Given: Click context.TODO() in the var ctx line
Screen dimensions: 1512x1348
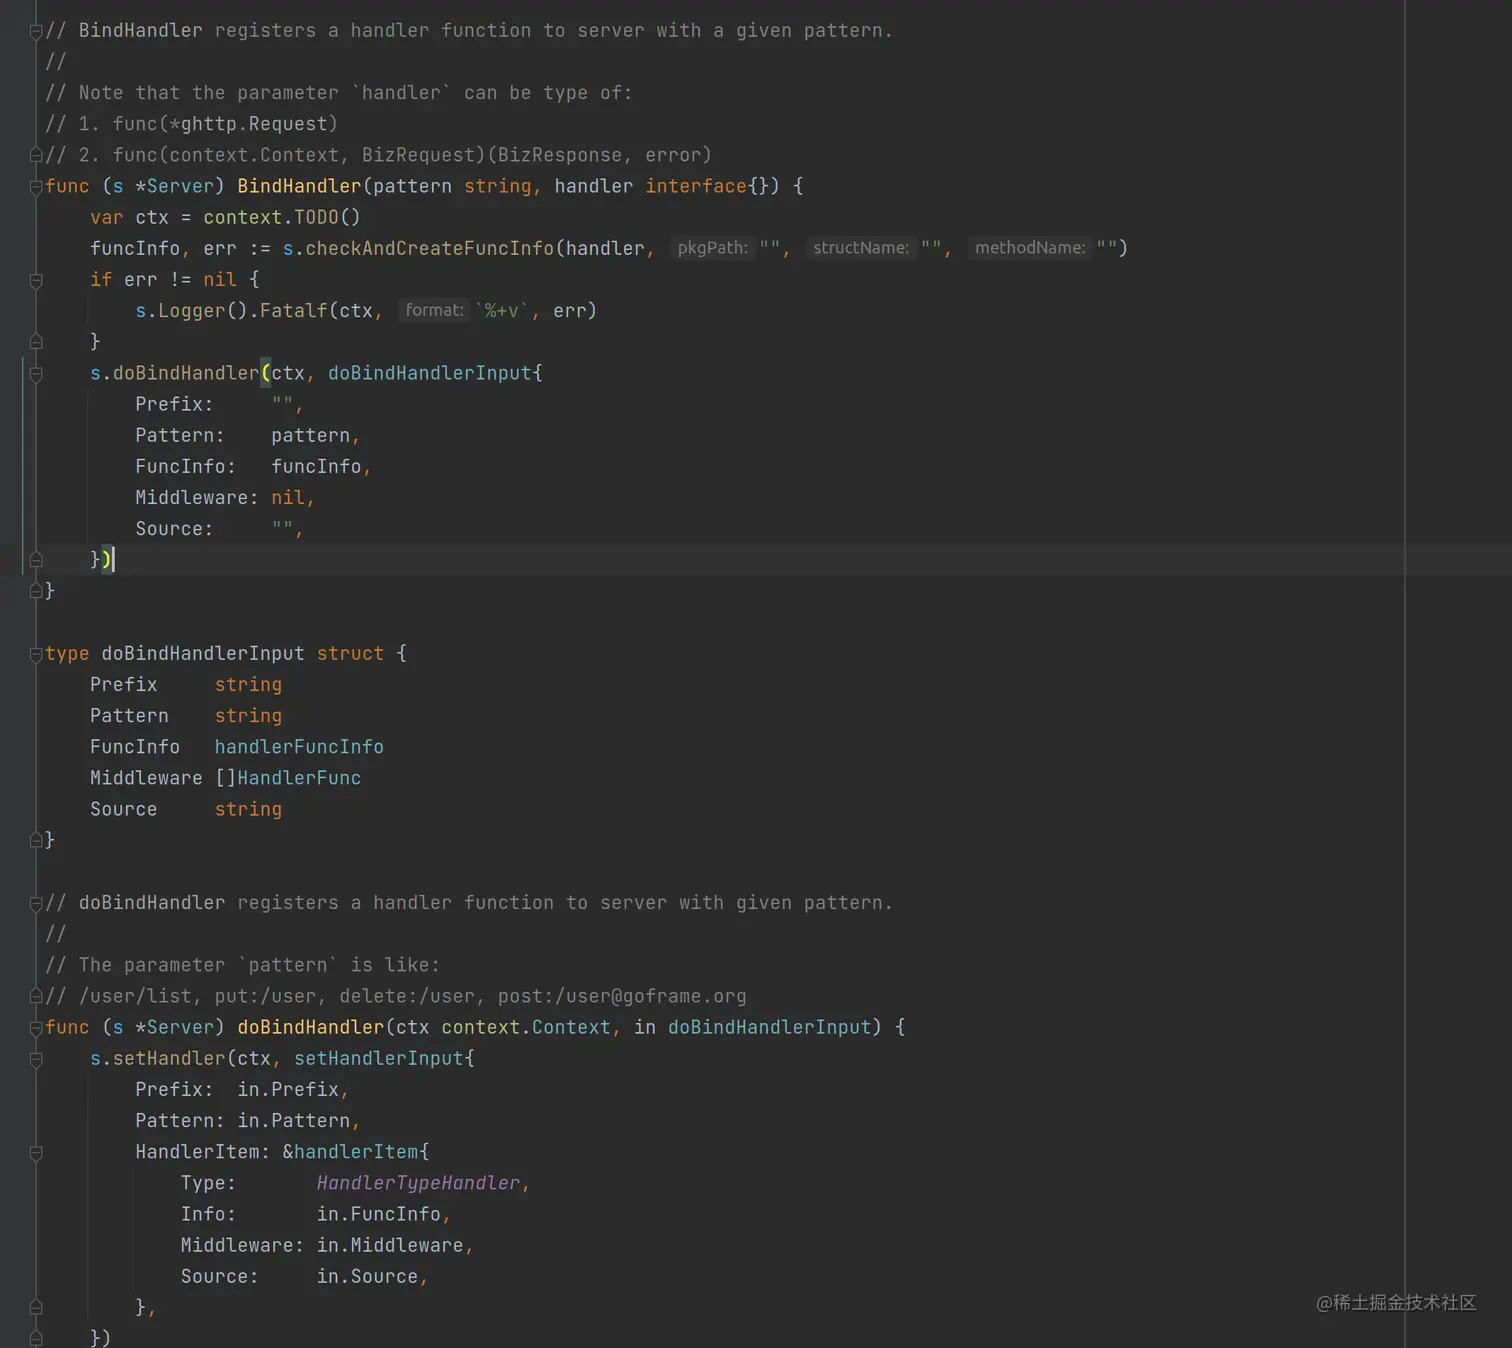Looking at the screenshot, I should tap(282, 217).
